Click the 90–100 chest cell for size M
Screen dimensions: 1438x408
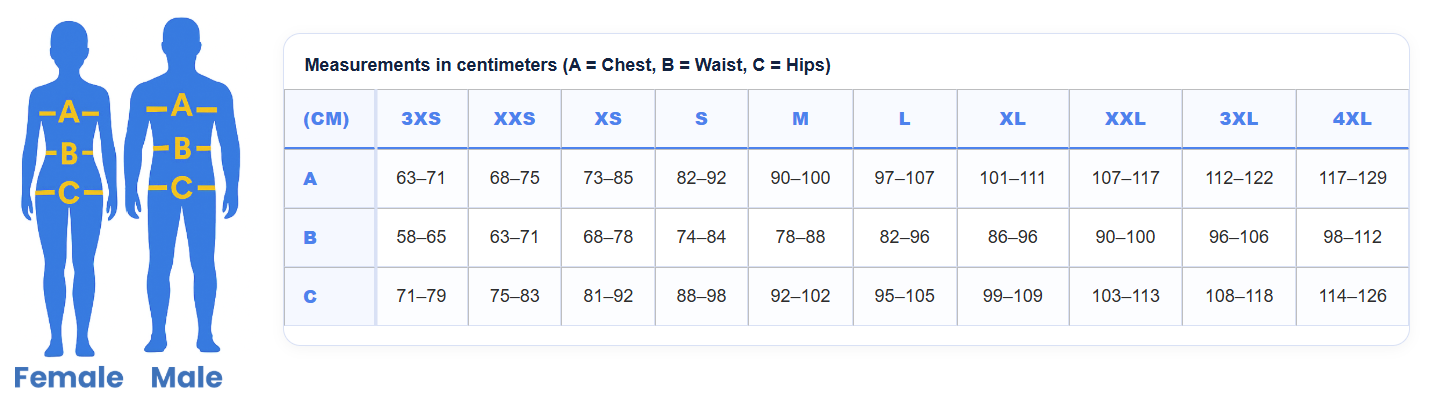click(x=800, y=179)
